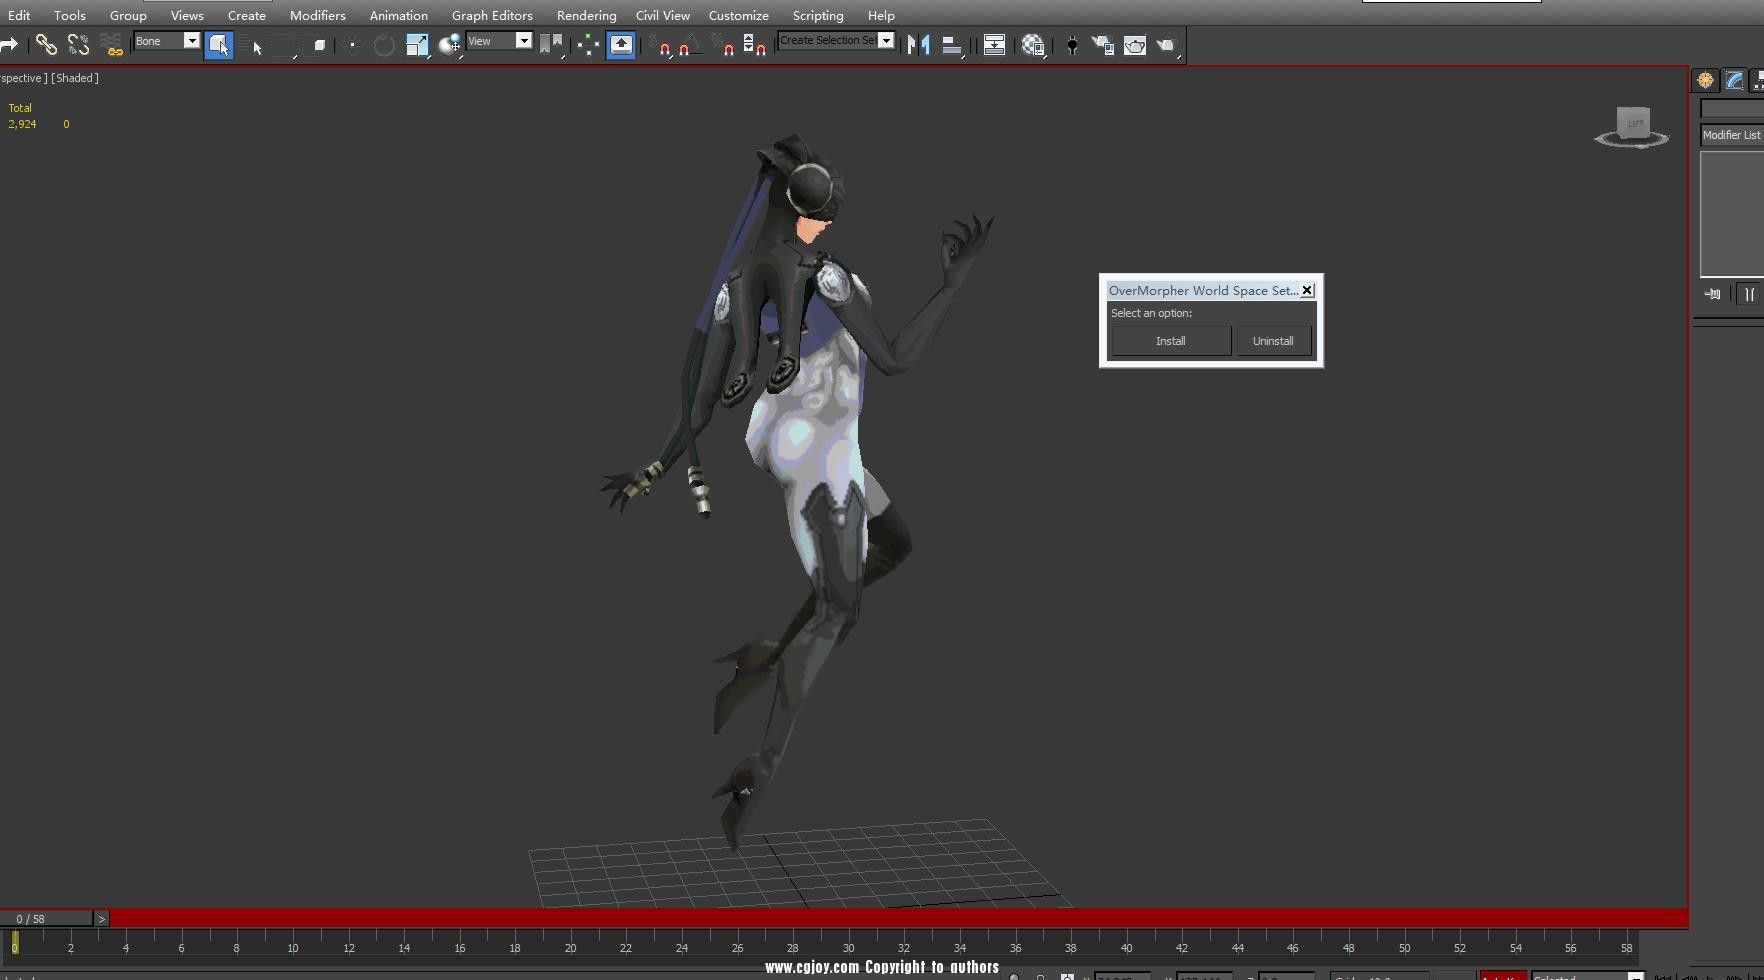Open the Layer Explorer toolbar icon
This screenshot has height=980, width=1764.
point(994,45)
